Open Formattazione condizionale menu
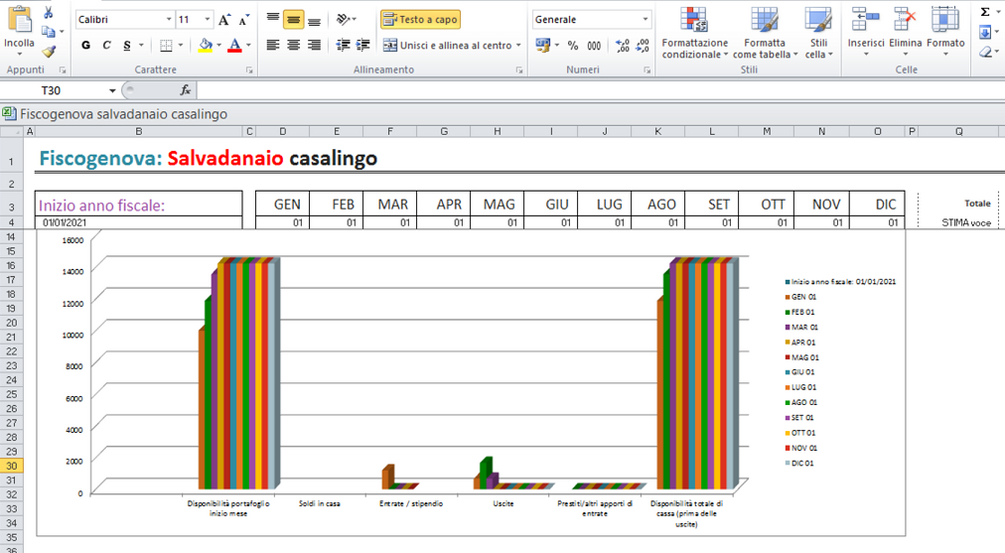 point(695,33)
